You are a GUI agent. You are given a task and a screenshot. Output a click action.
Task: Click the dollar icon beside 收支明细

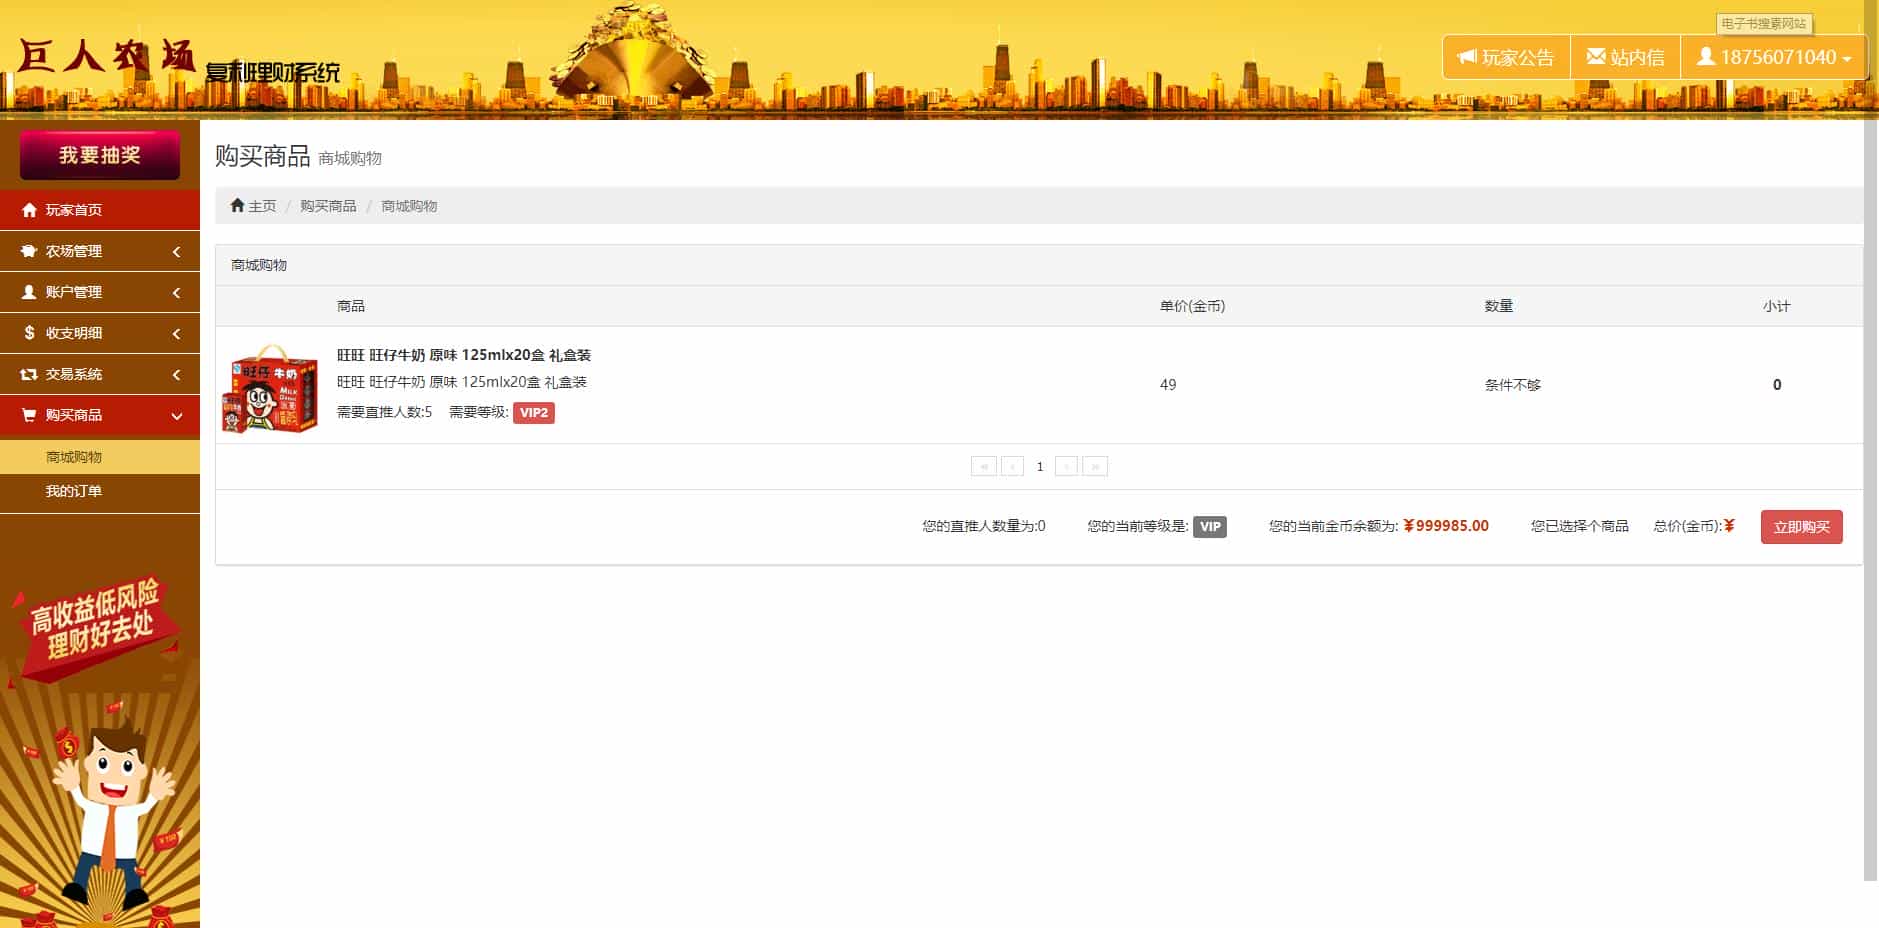[29, 333]
